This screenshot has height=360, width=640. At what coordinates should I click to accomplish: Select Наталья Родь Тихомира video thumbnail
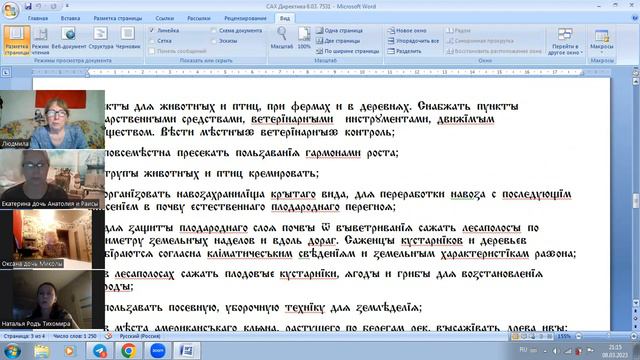click(x=52, y=299)
